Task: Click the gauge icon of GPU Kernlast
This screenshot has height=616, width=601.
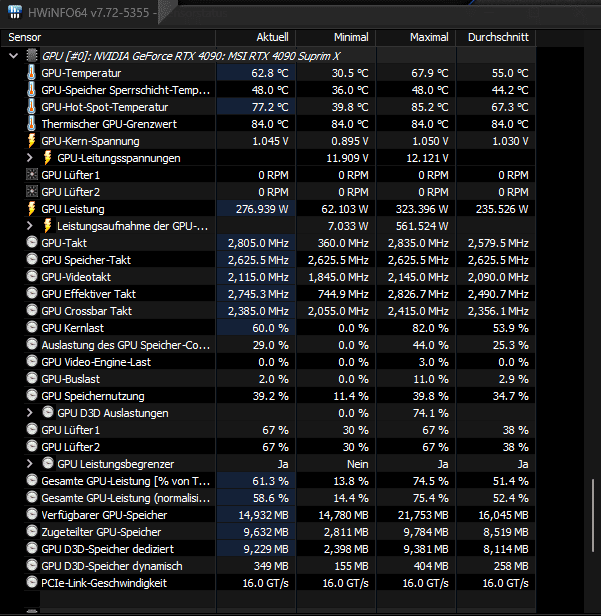Action: (32, 327)
